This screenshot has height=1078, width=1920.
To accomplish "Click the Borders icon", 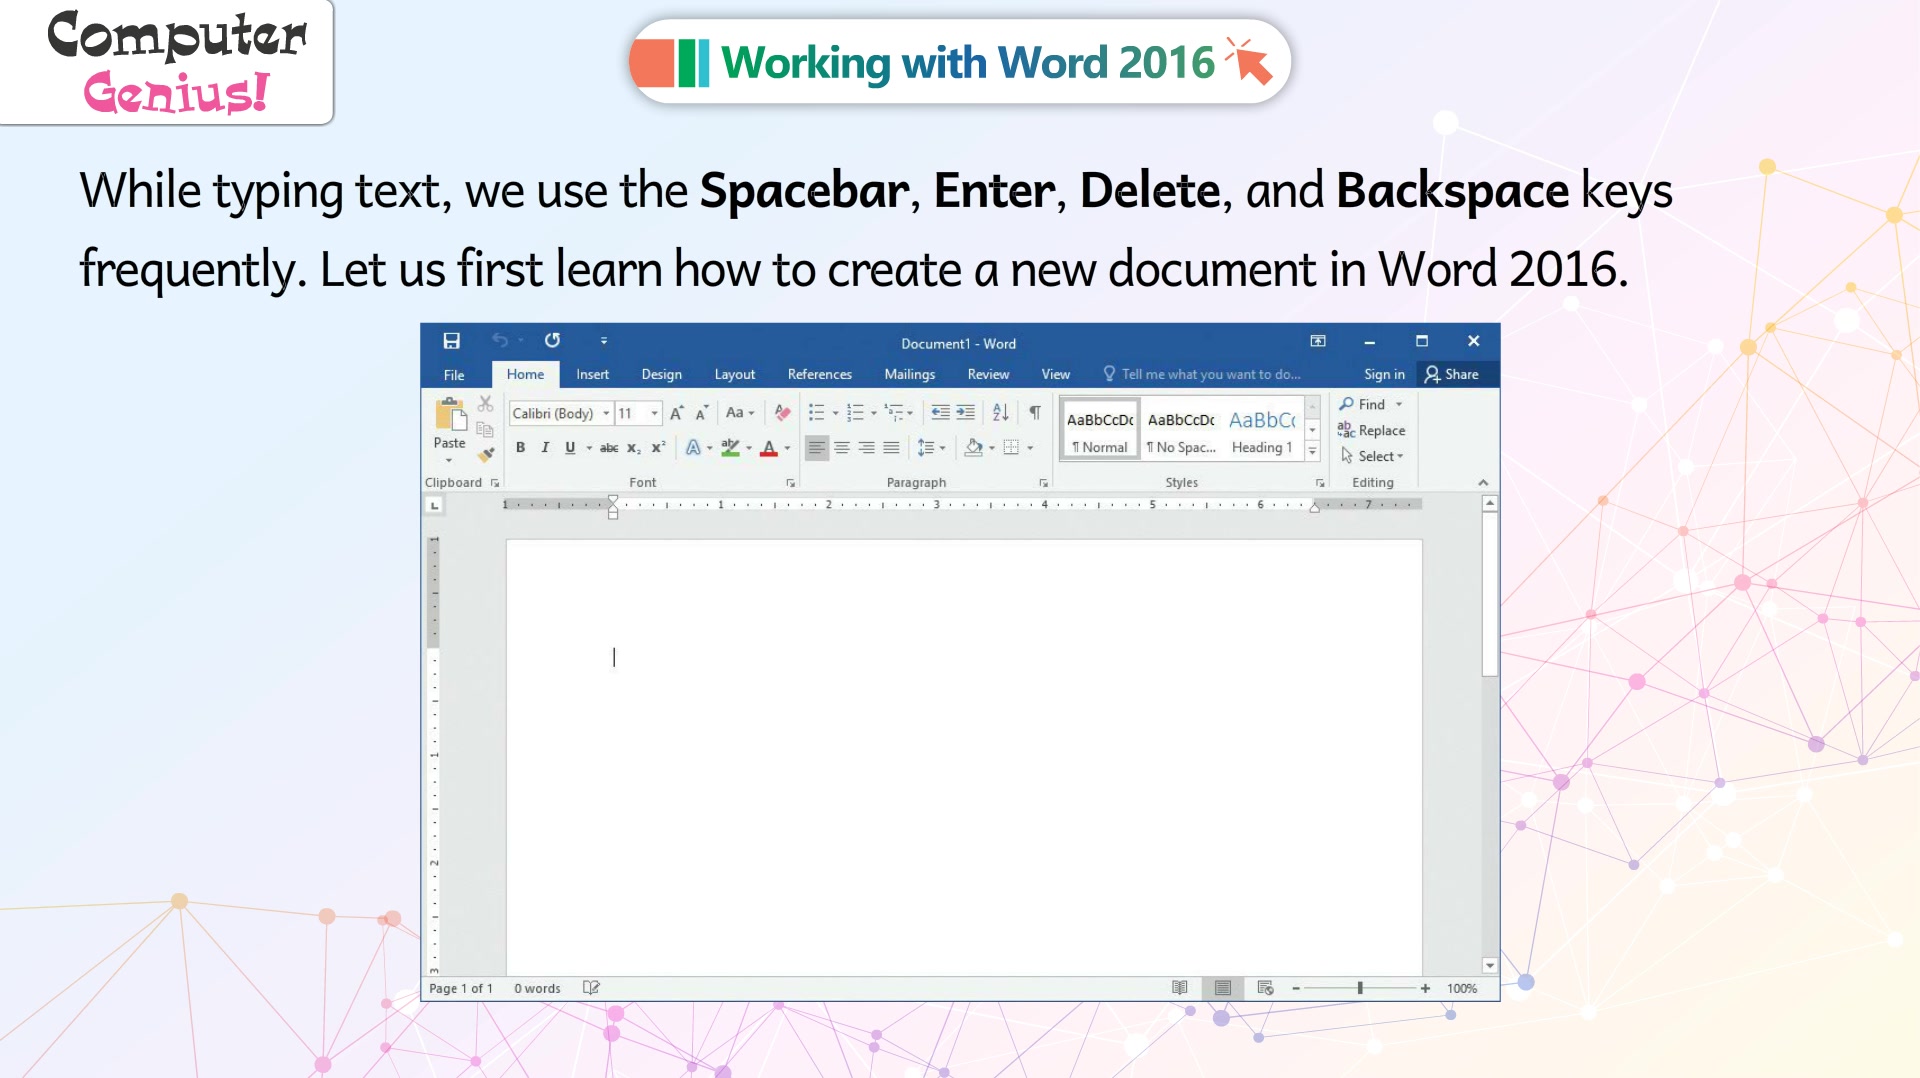I will (x=1011, y=448).
